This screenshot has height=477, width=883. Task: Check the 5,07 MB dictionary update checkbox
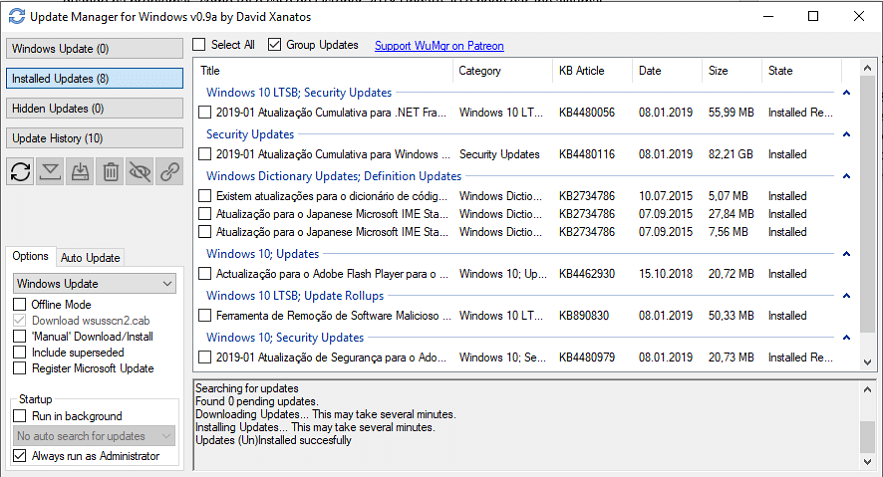coord(205,196)
